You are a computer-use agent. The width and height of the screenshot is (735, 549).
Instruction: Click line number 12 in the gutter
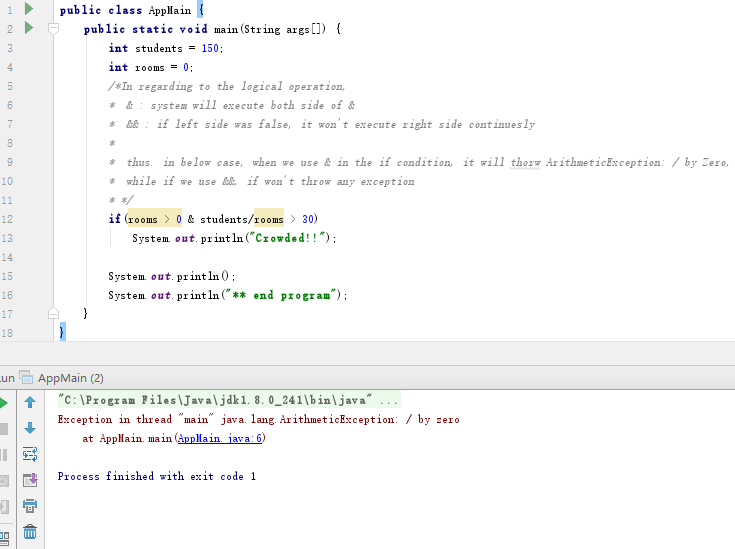[8, 219]
